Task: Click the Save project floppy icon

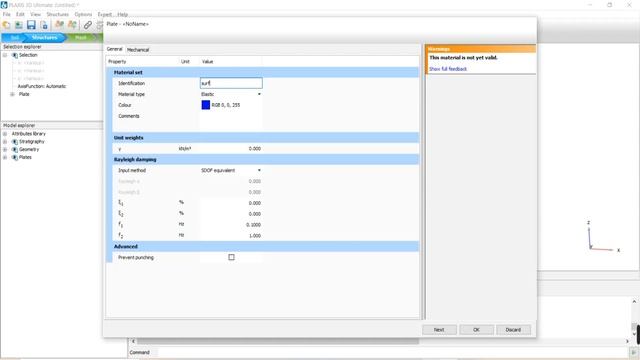Action: point(31,25)
